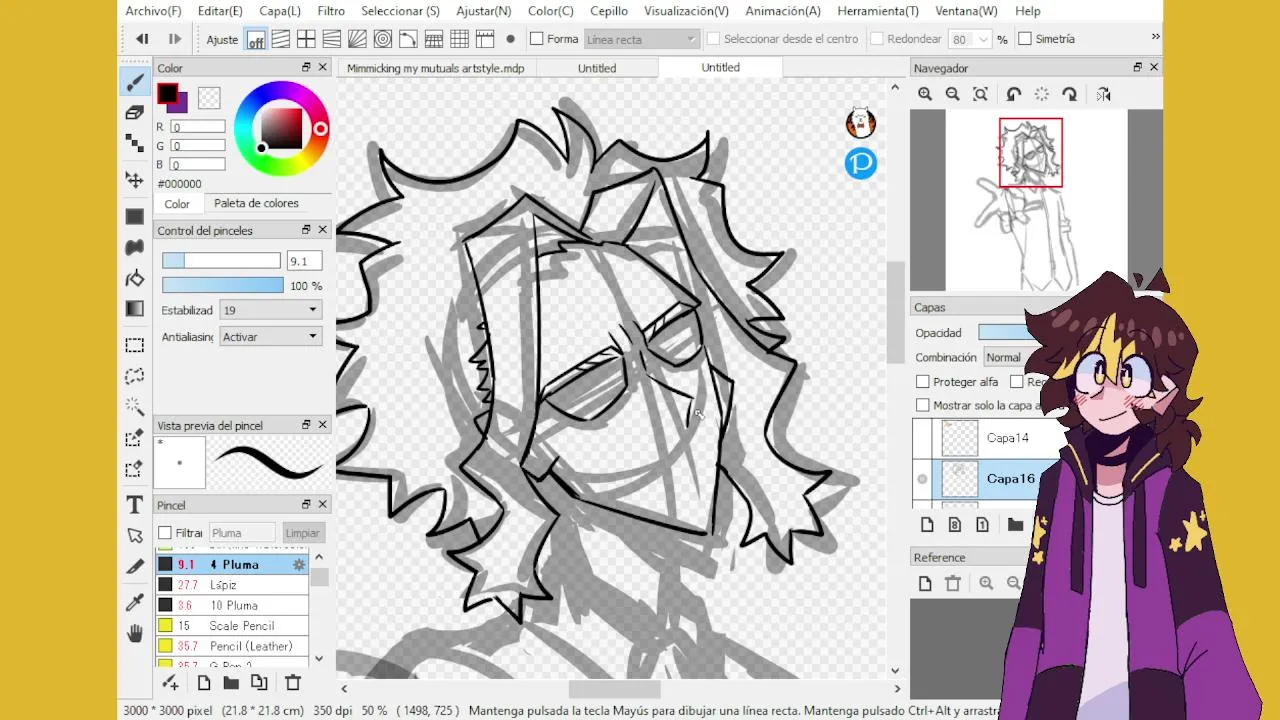
Task: Select the Hand pan tool
Action: click(135, 633)
